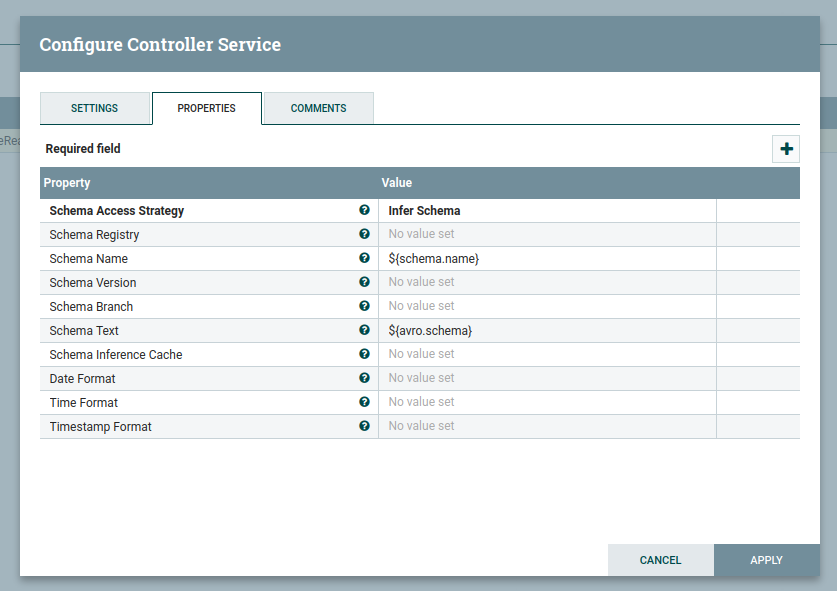Click help icon beside Schema Access Strategy

[364, 211]
